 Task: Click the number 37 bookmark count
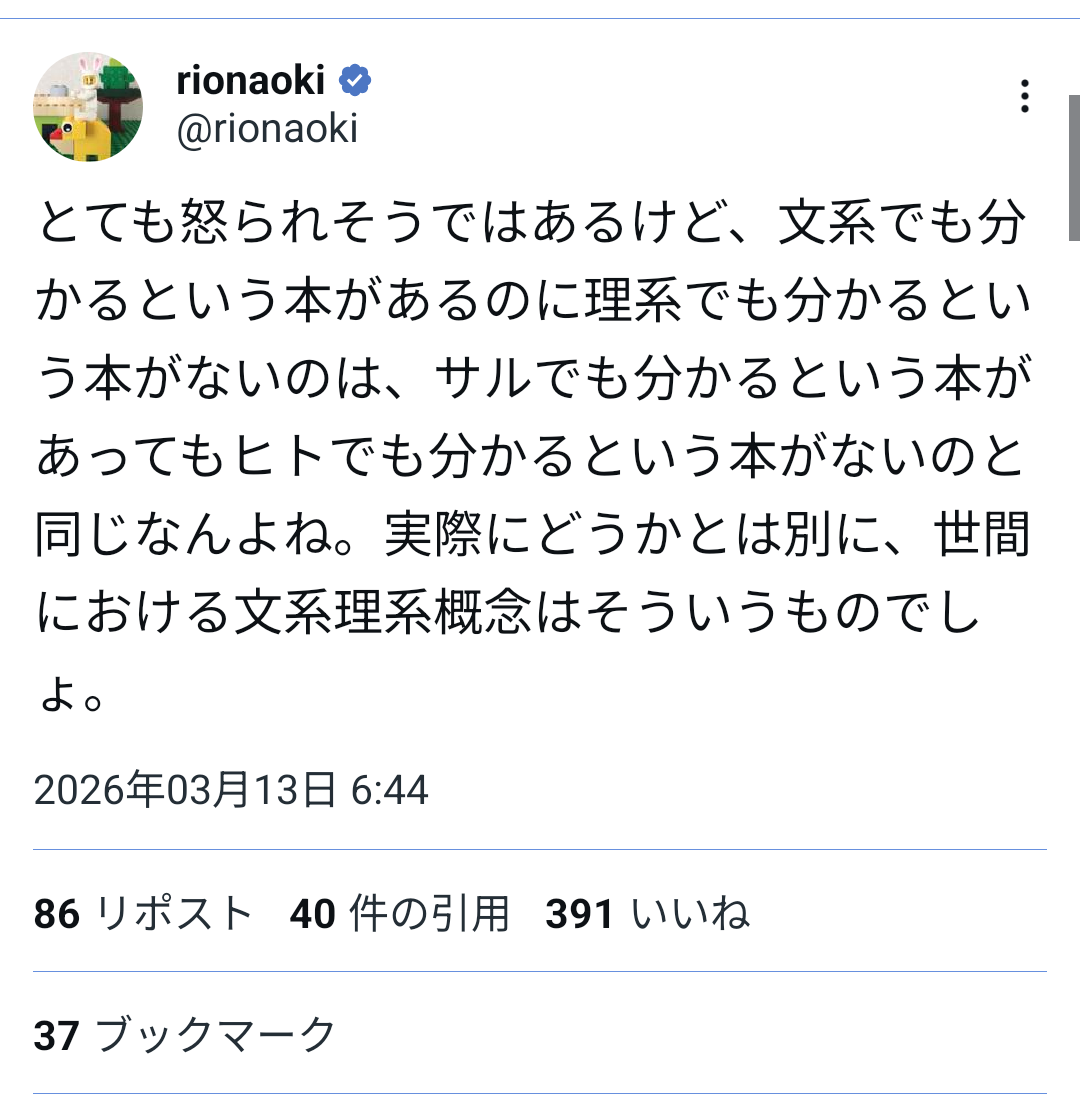click(x=56, y=1035)
